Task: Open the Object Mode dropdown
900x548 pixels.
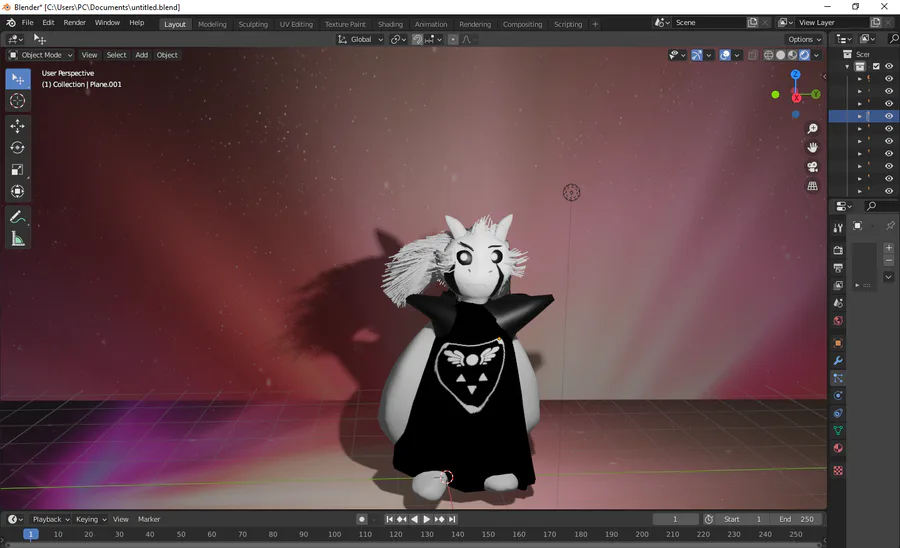Action: point(41,55)
